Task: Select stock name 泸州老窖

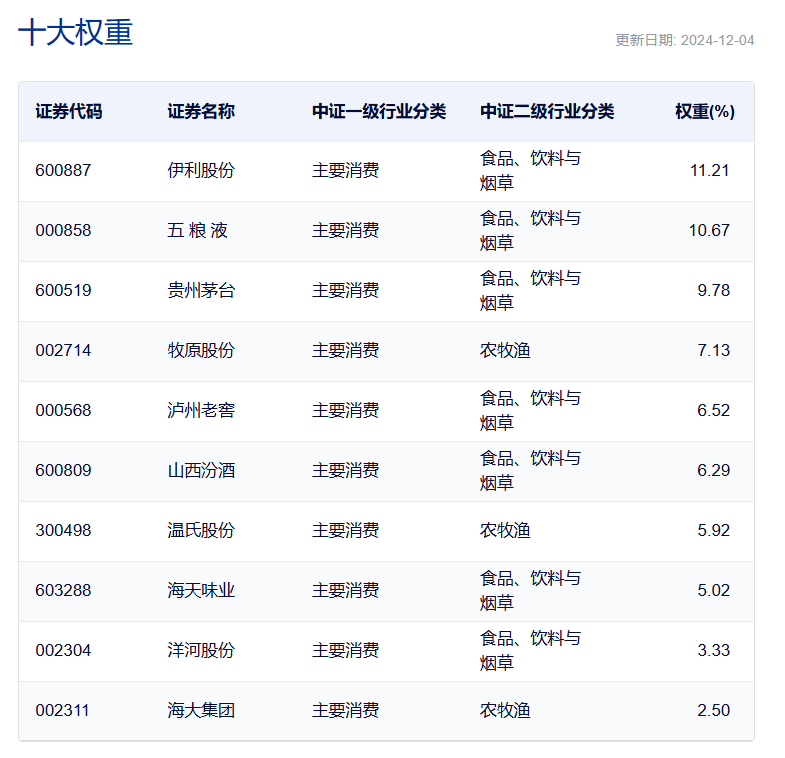Action: pos(201,411)
